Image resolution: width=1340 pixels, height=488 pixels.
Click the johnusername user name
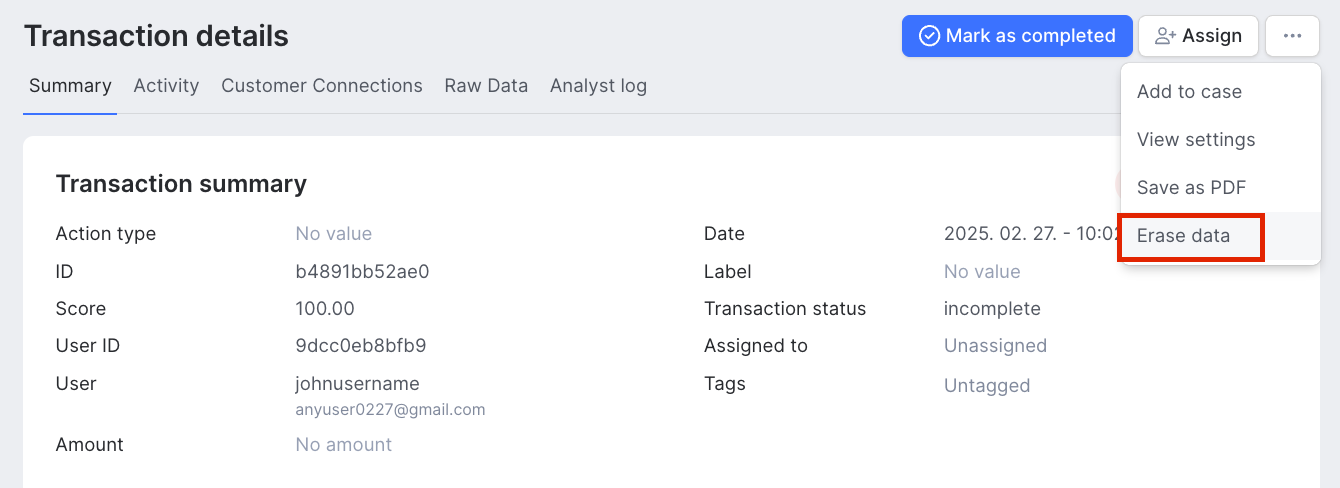pyautogui.click(x=357, y=384)
